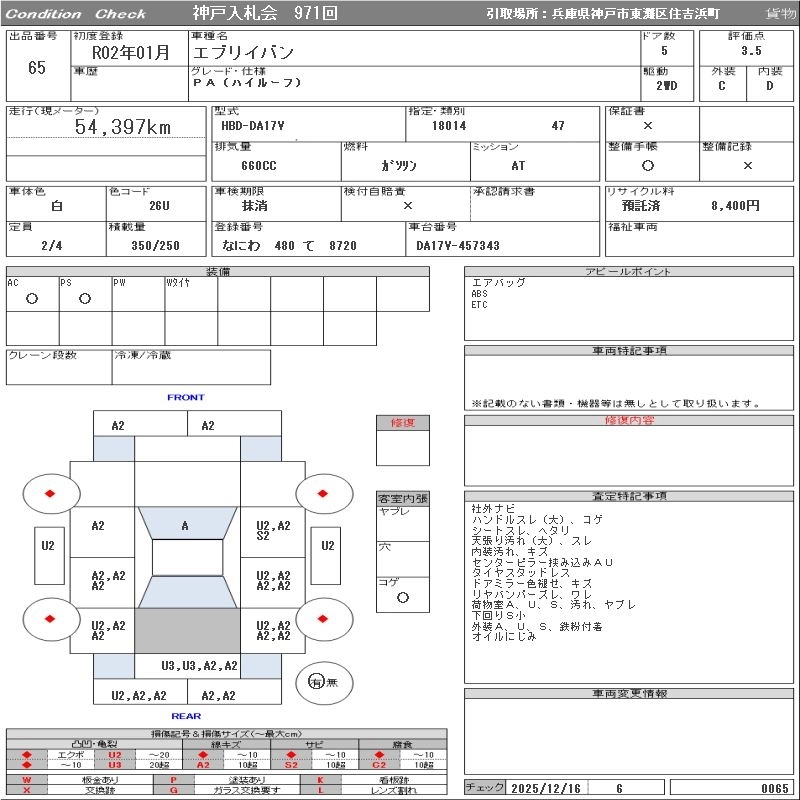This screenshot has width=800, height=800.
Task: Click the 54,397km mileage value
Action: click(x=123, y=127)
